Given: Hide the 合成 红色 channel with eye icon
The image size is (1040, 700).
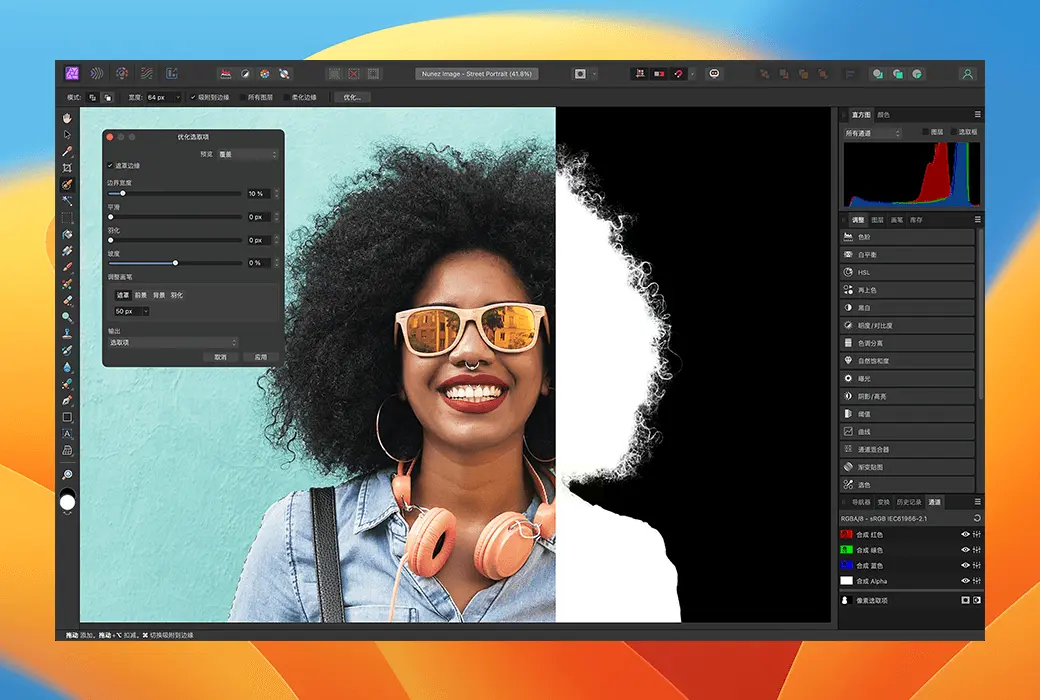Looking at the screenshot, I should tap(965, 535).
